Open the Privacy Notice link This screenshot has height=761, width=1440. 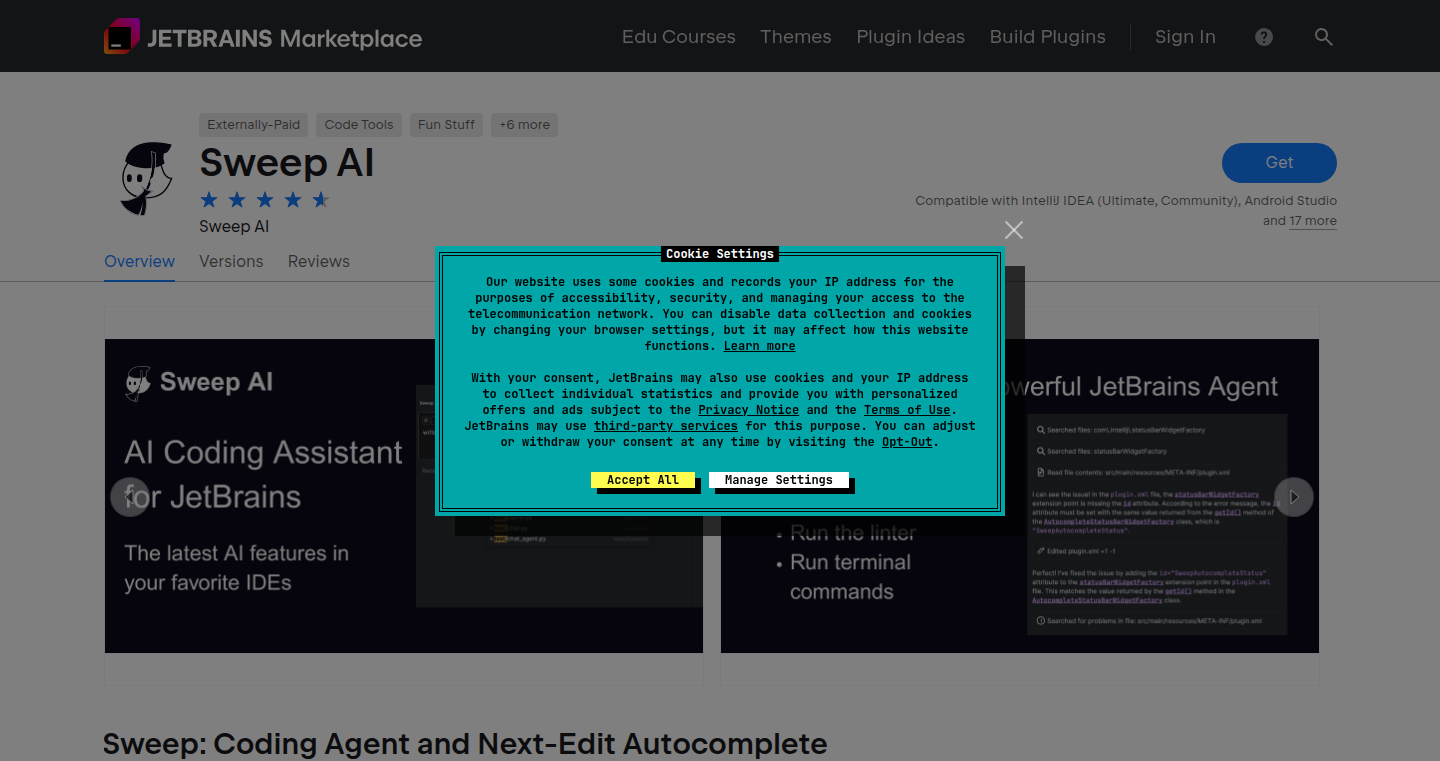click(x=748, y=410)
